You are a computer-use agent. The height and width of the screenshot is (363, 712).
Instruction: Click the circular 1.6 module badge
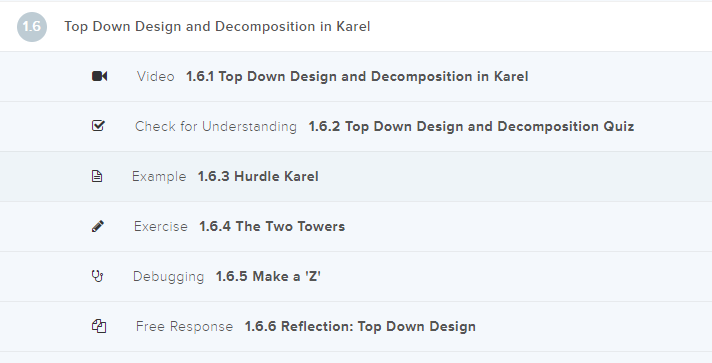click(x=32, y=27)
